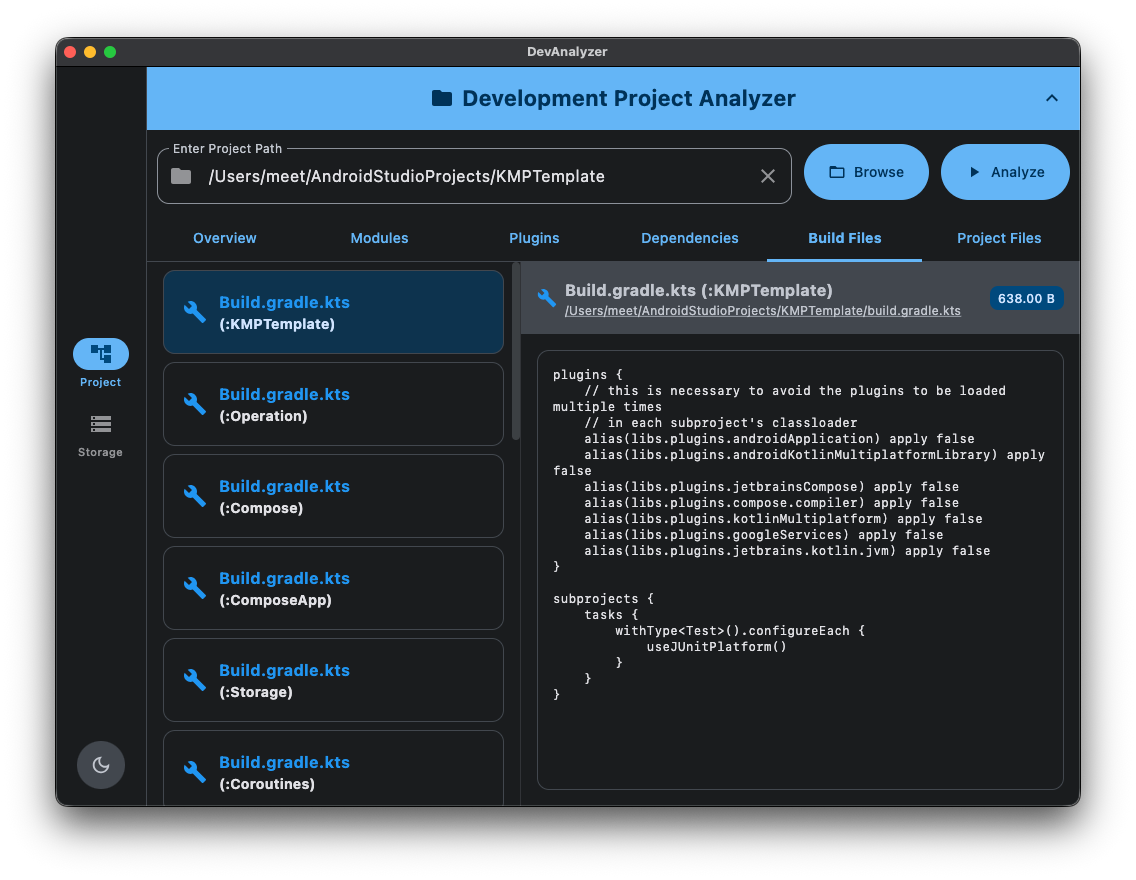This screenshot has width=1136, height=880.
Task: Click the 'alias(libs.plugins.googleServices) apply false' line
Action: (764, 535)
